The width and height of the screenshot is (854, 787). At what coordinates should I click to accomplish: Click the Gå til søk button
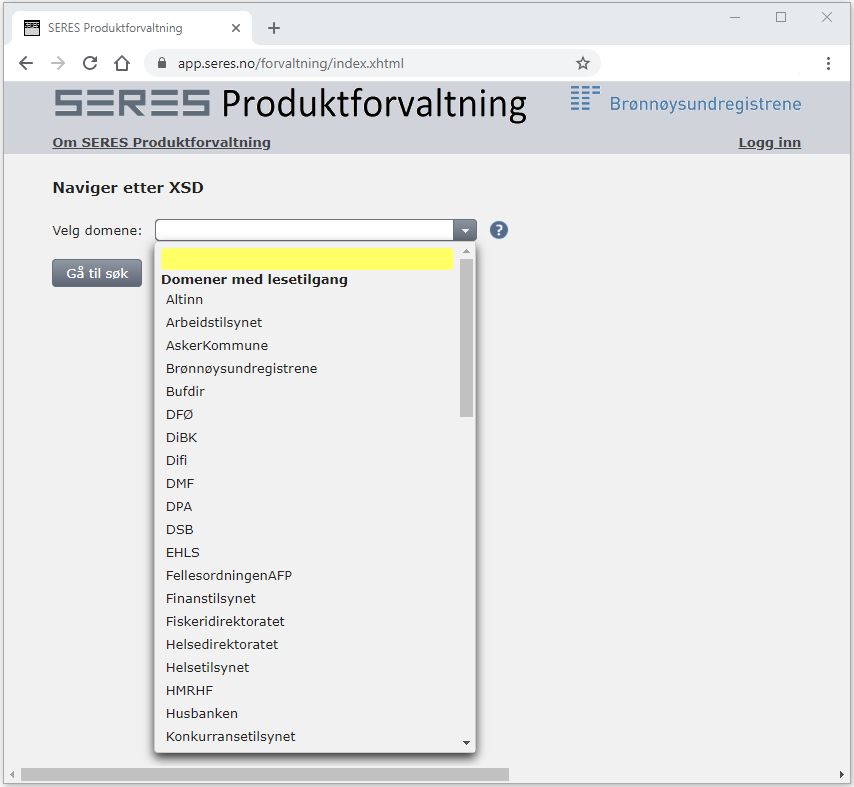tap(97, 273)
